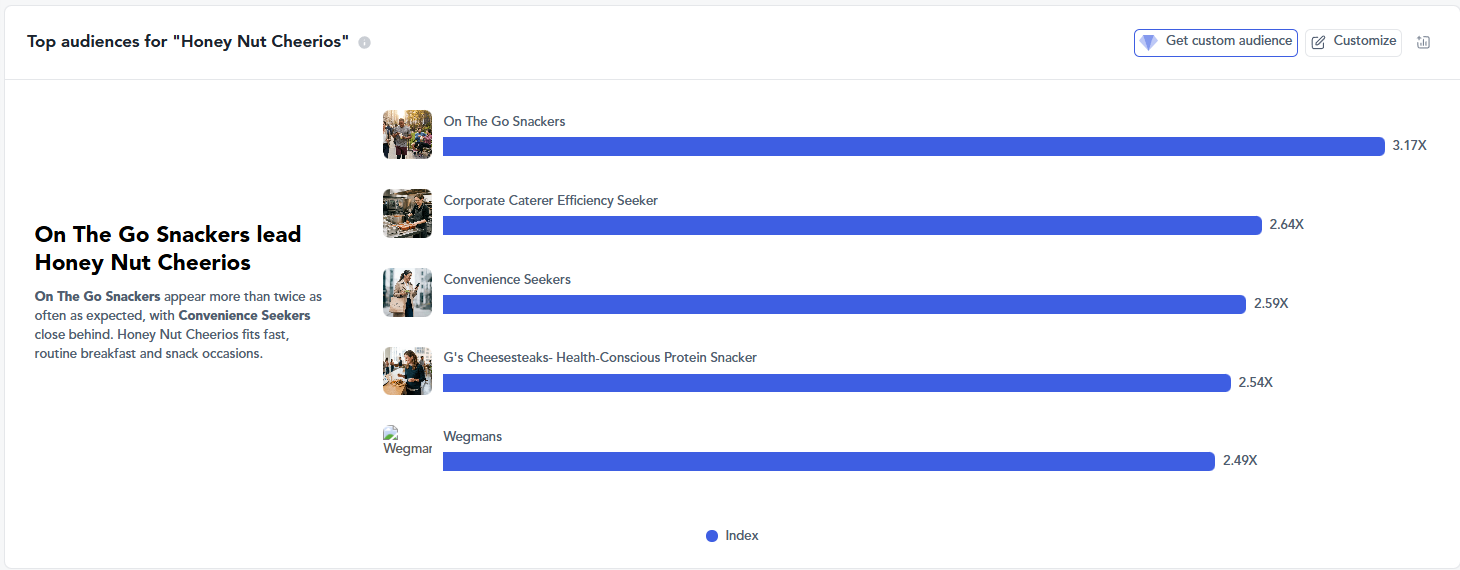Select the On The Go Snackers label
This screenshot has height=570, width=1460.
(504, 121)
